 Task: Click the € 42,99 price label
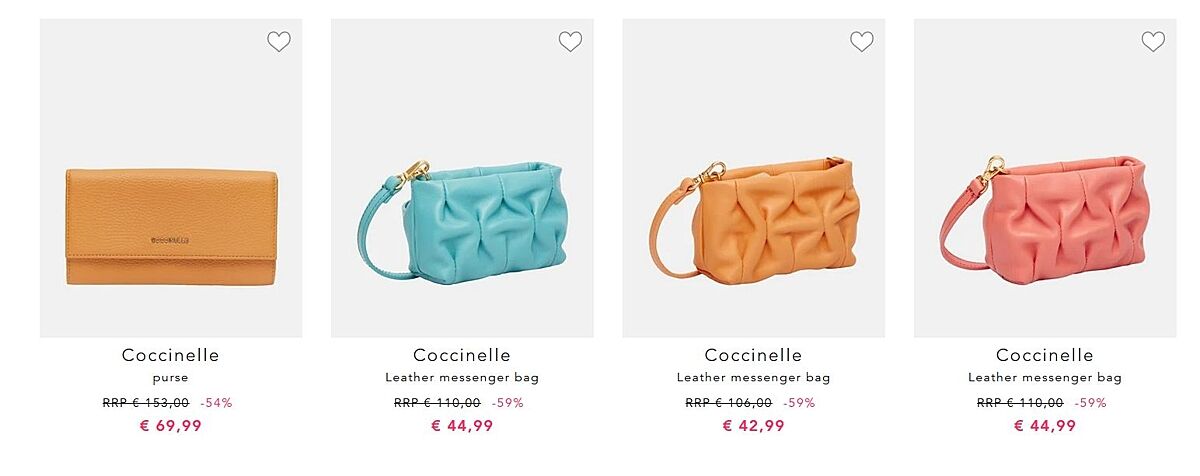753,426
